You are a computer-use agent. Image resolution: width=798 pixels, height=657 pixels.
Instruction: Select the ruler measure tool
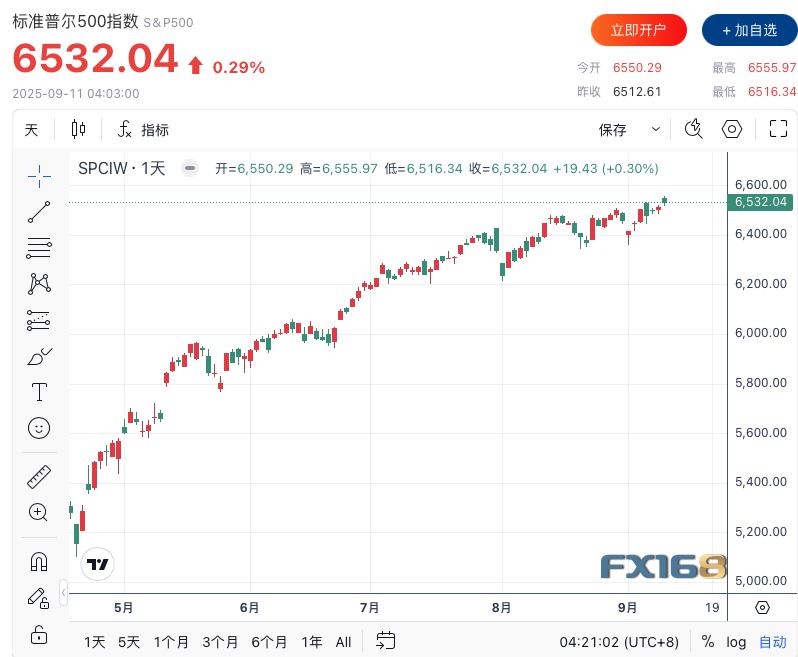[39, 477]
